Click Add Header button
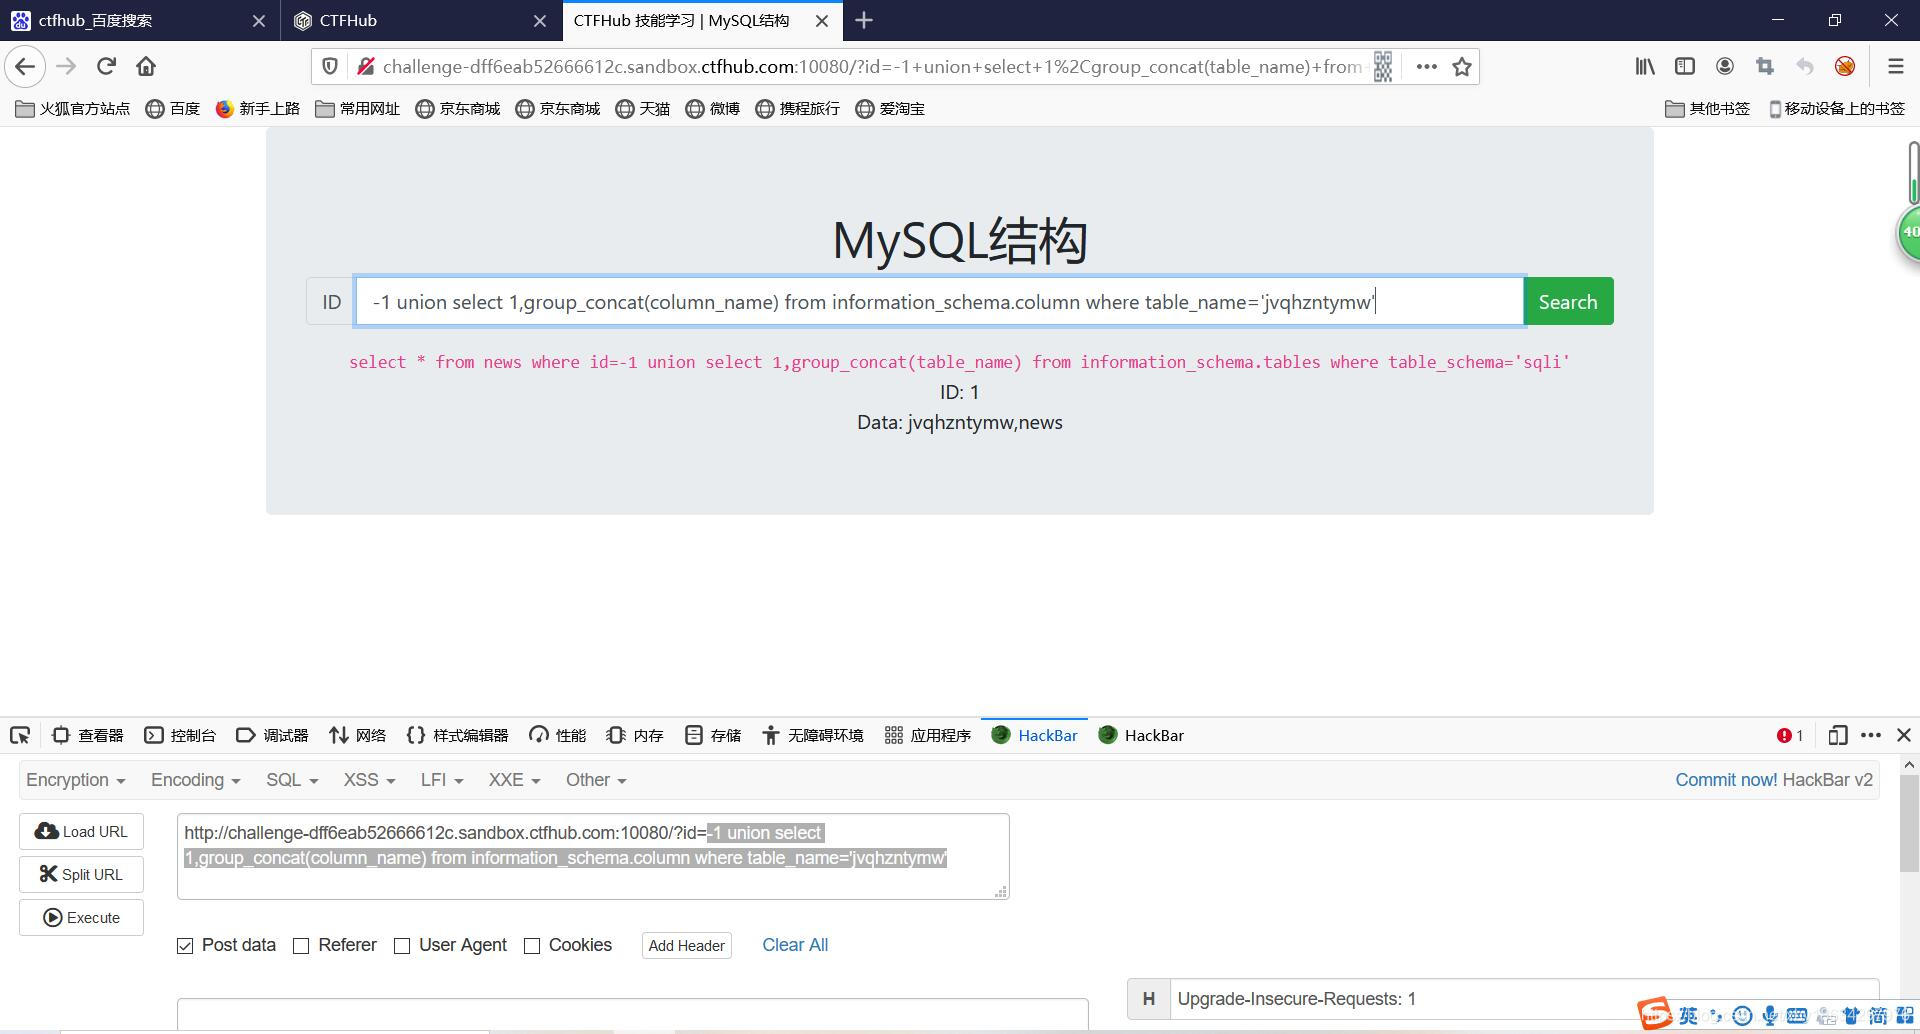 687,946
